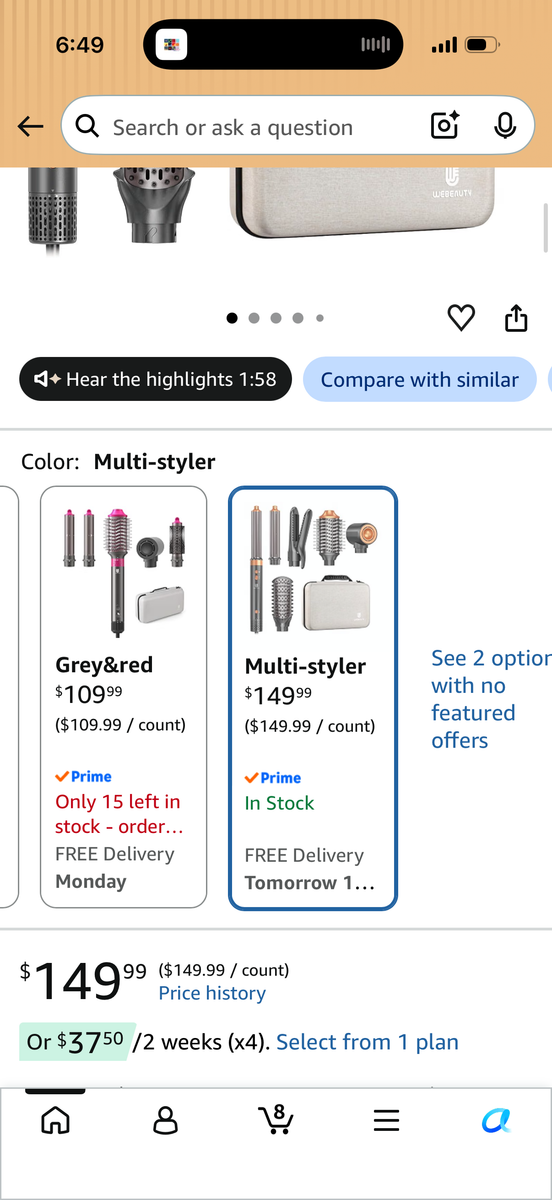Open the account profile icon
This screenshot has width=552, height=1200.
click(165, 1120)
